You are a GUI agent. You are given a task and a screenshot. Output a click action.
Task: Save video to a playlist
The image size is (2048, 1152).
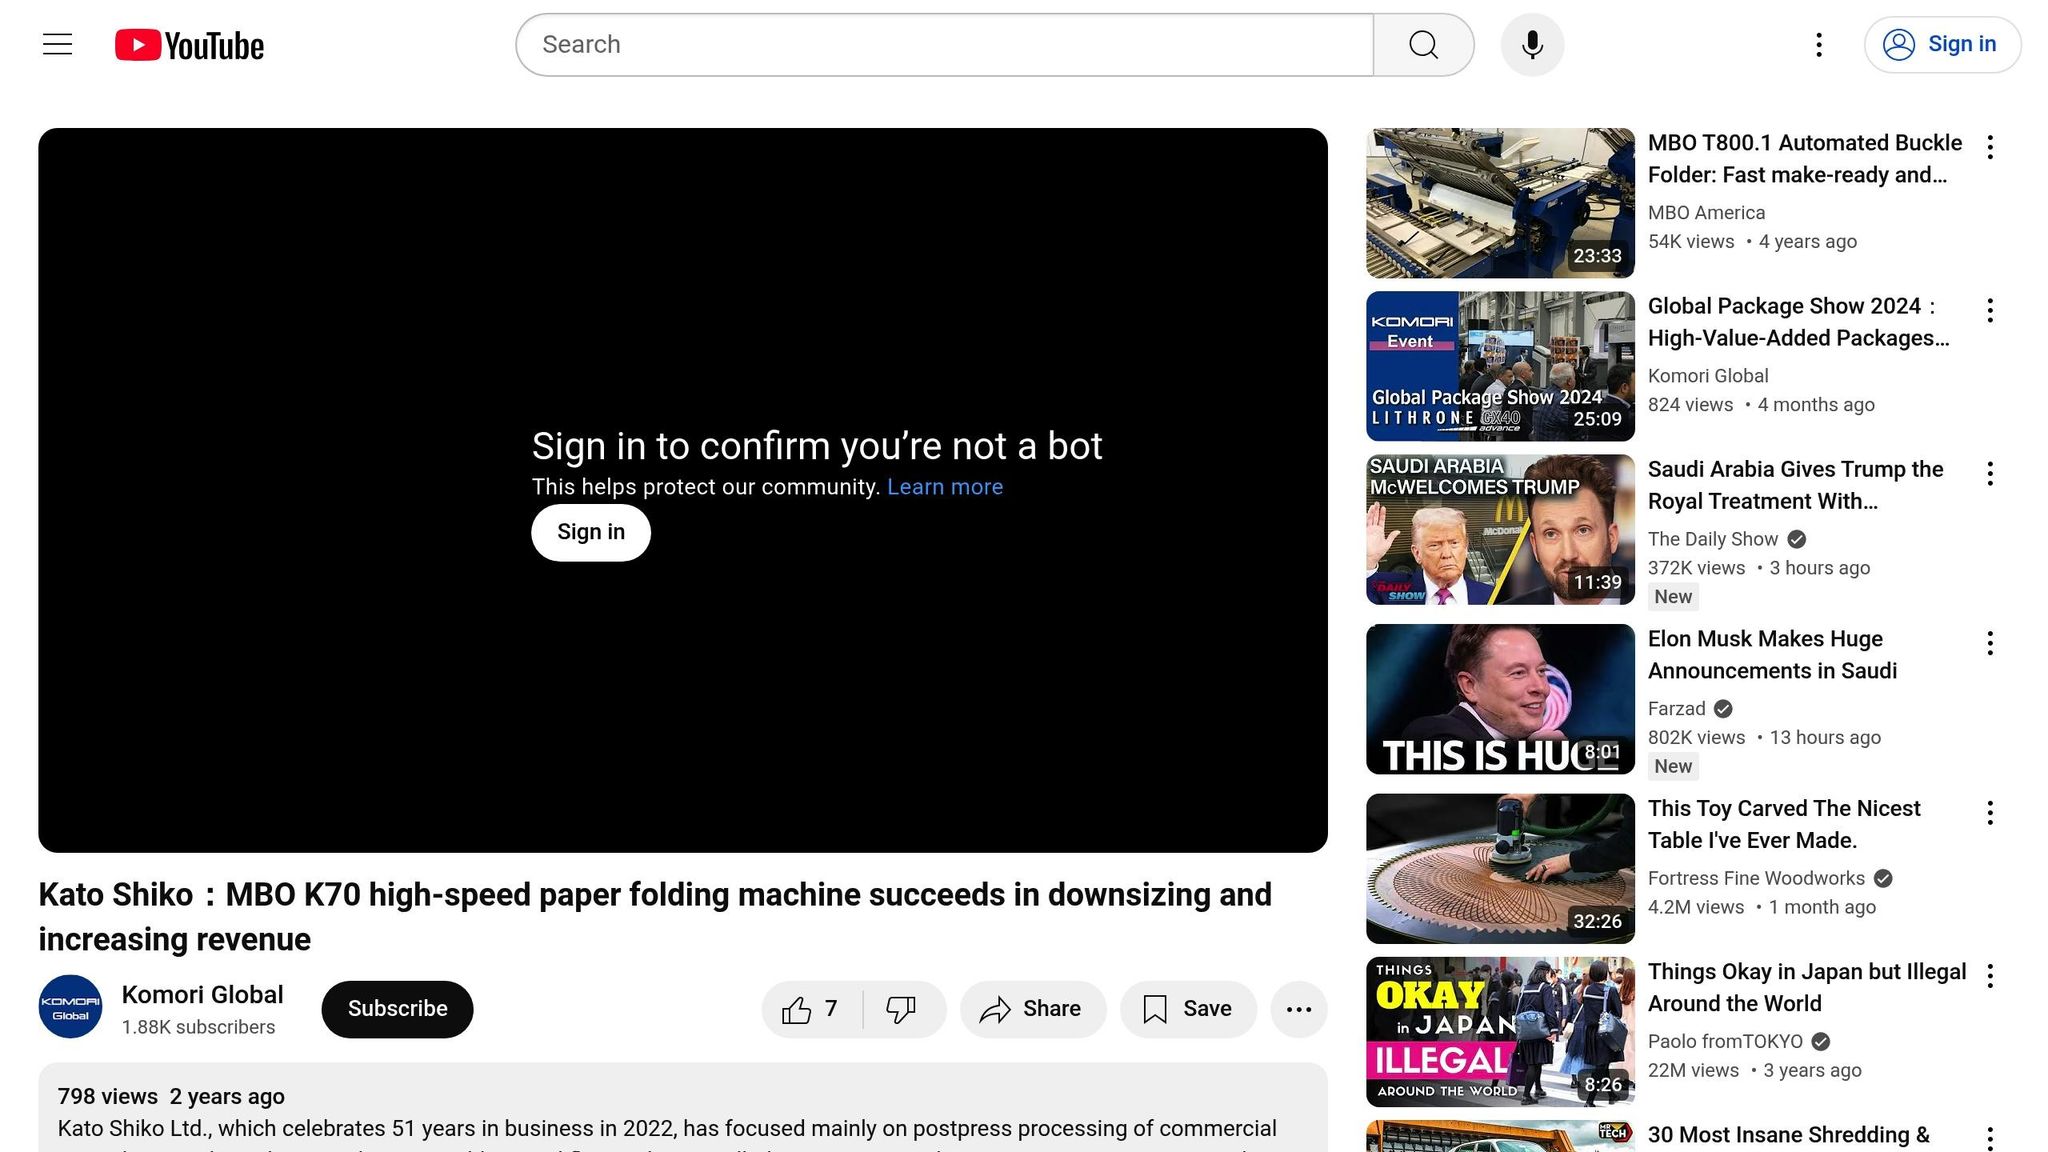pyautogui.click(x=1188, y=1009)
